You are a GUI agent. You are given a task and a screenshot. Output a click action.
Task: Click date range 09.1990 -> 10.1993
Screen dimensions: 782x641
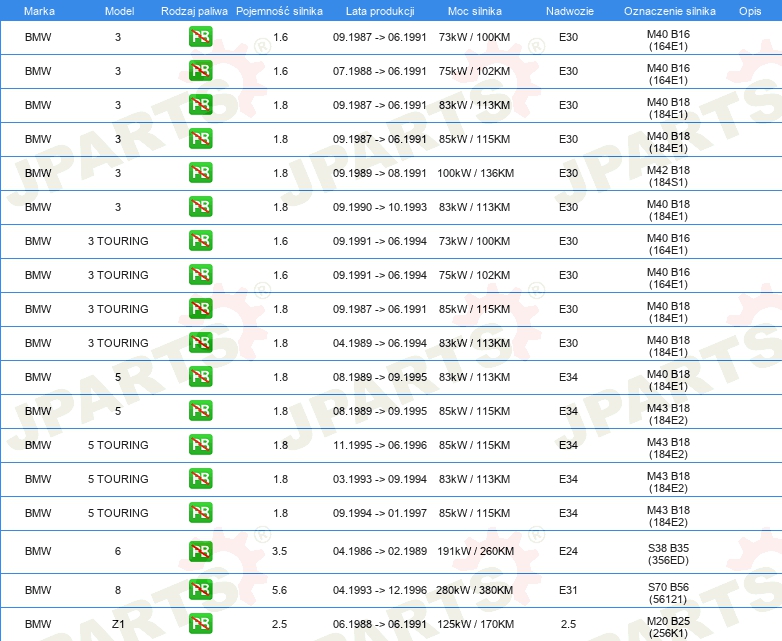tap(380, 207)
